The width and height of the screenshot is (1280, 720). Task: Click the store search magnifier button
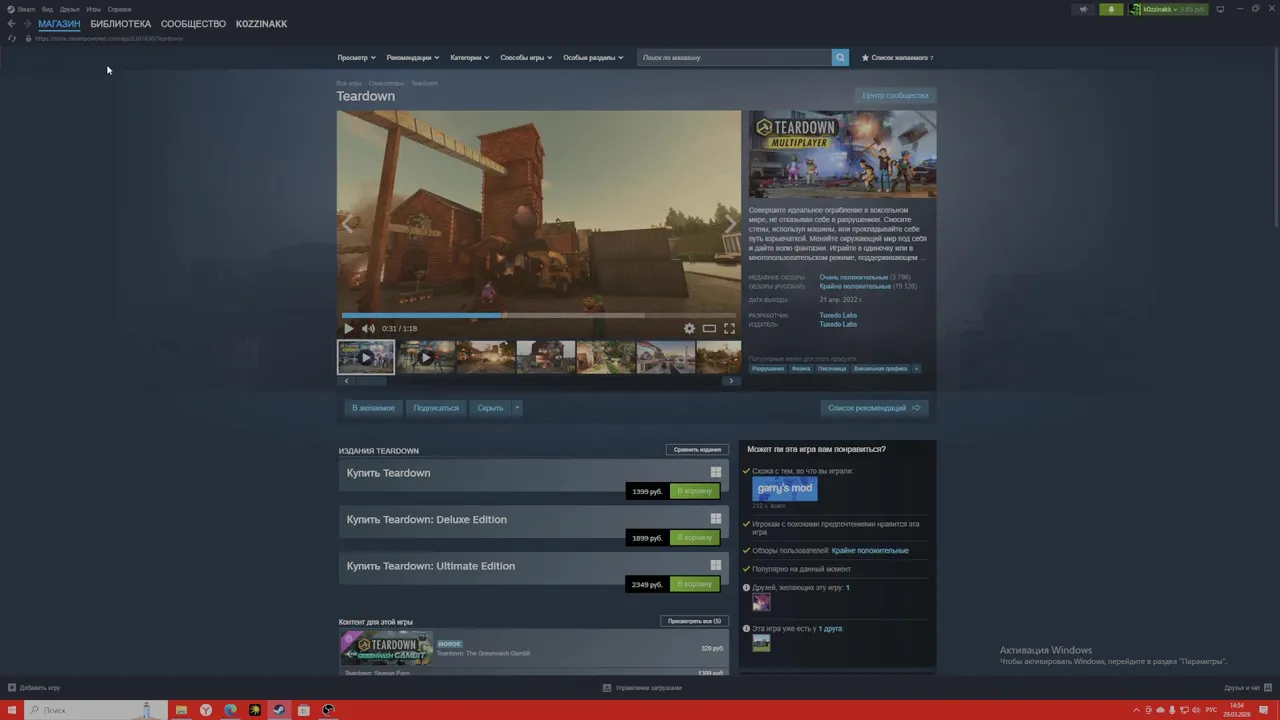(x=840, y=57)
